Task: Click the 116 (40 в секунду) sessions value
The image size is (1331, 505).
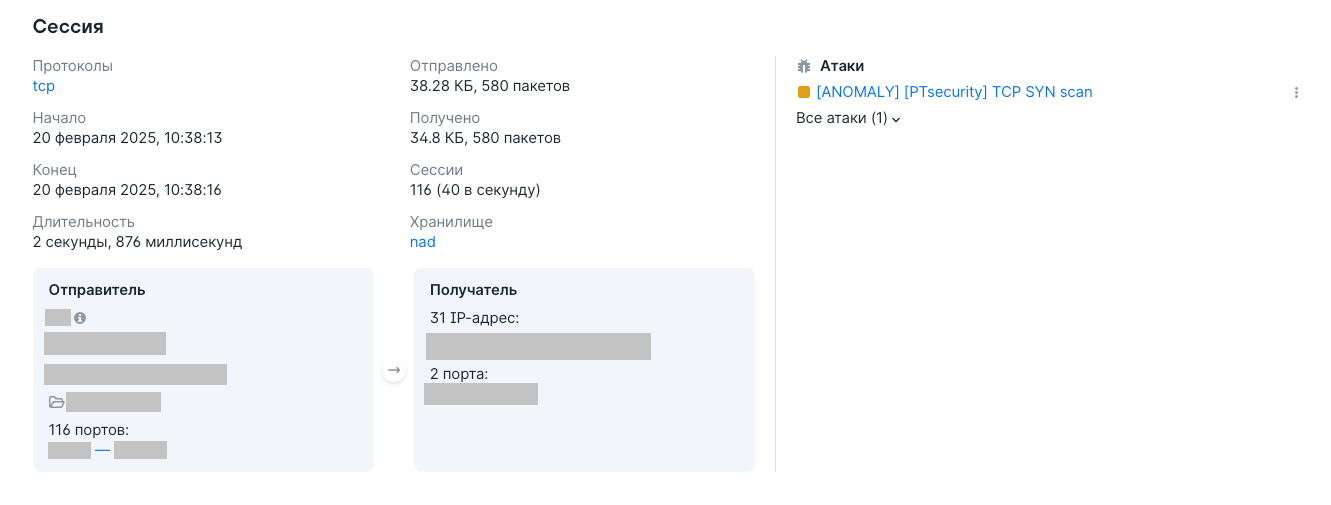Action: click(475, 190)
